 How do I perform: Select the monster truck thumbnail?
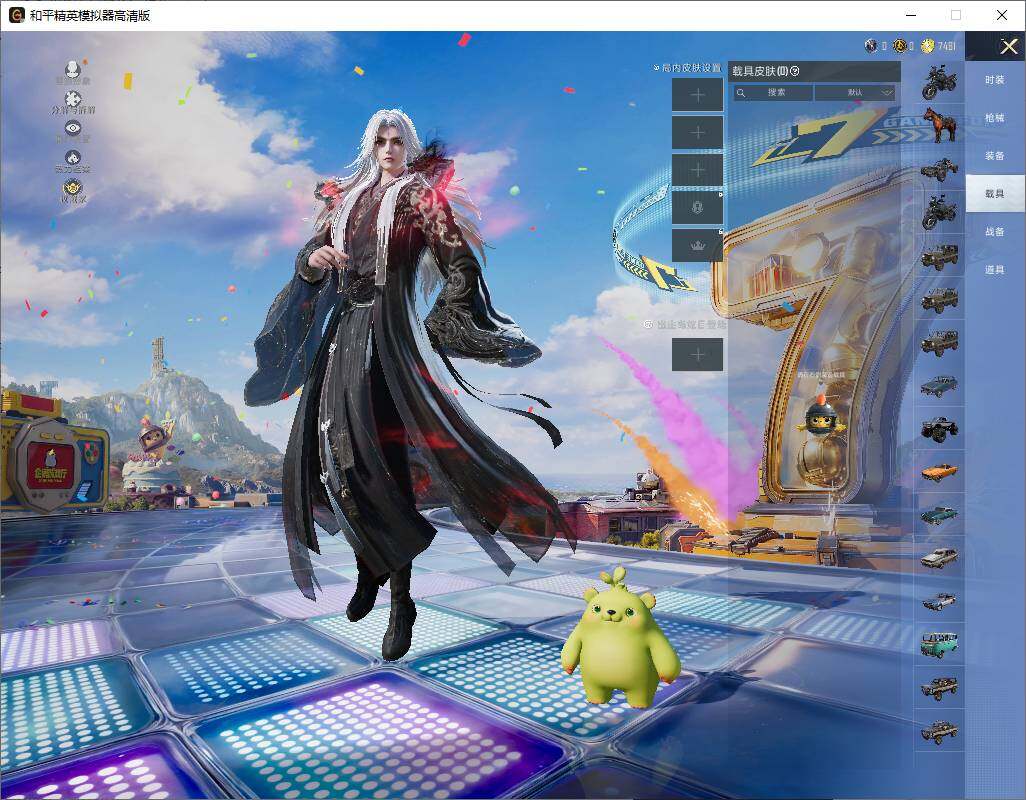pos(940,428)
